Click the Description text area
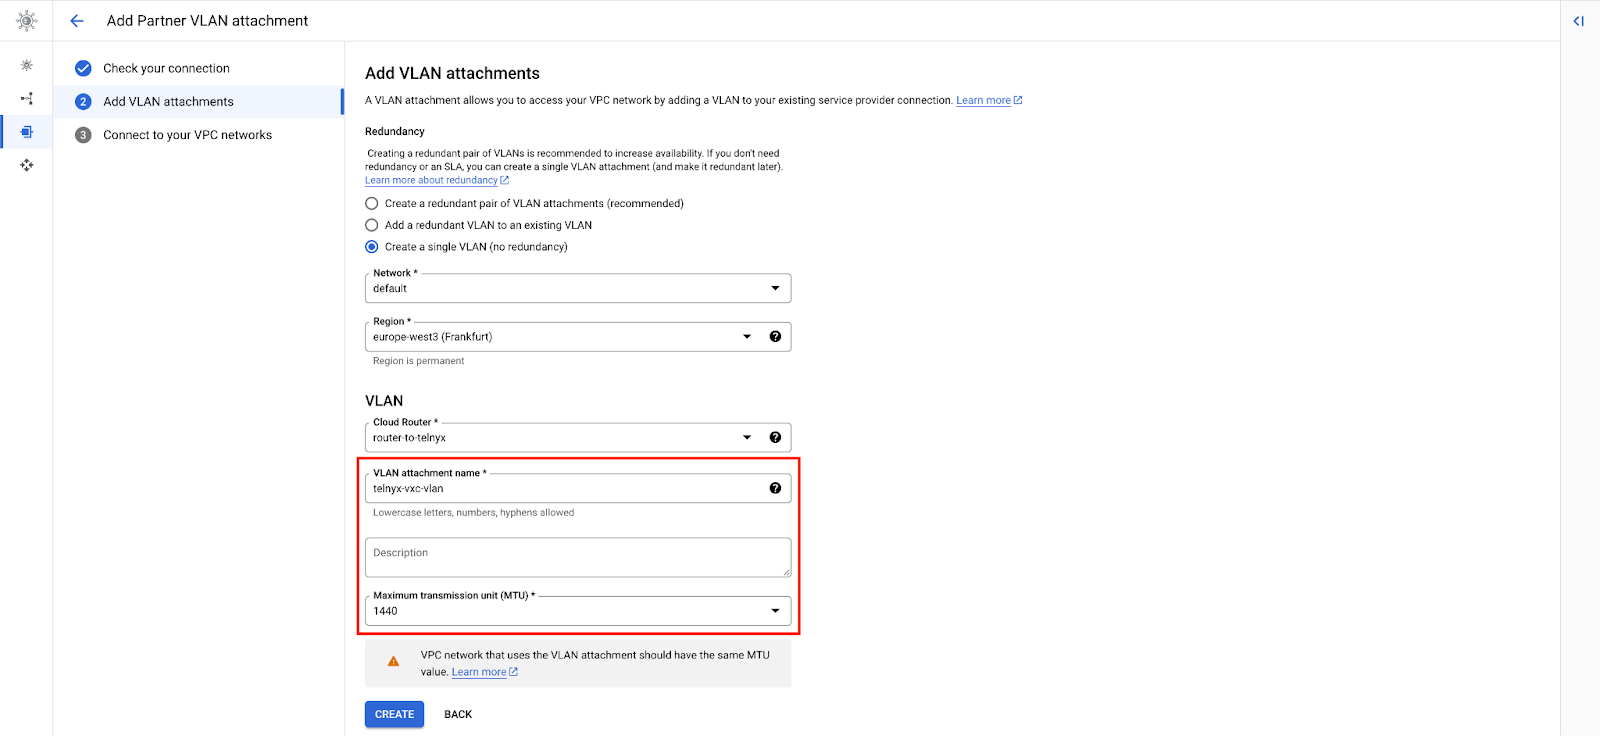 click(578, 557)
